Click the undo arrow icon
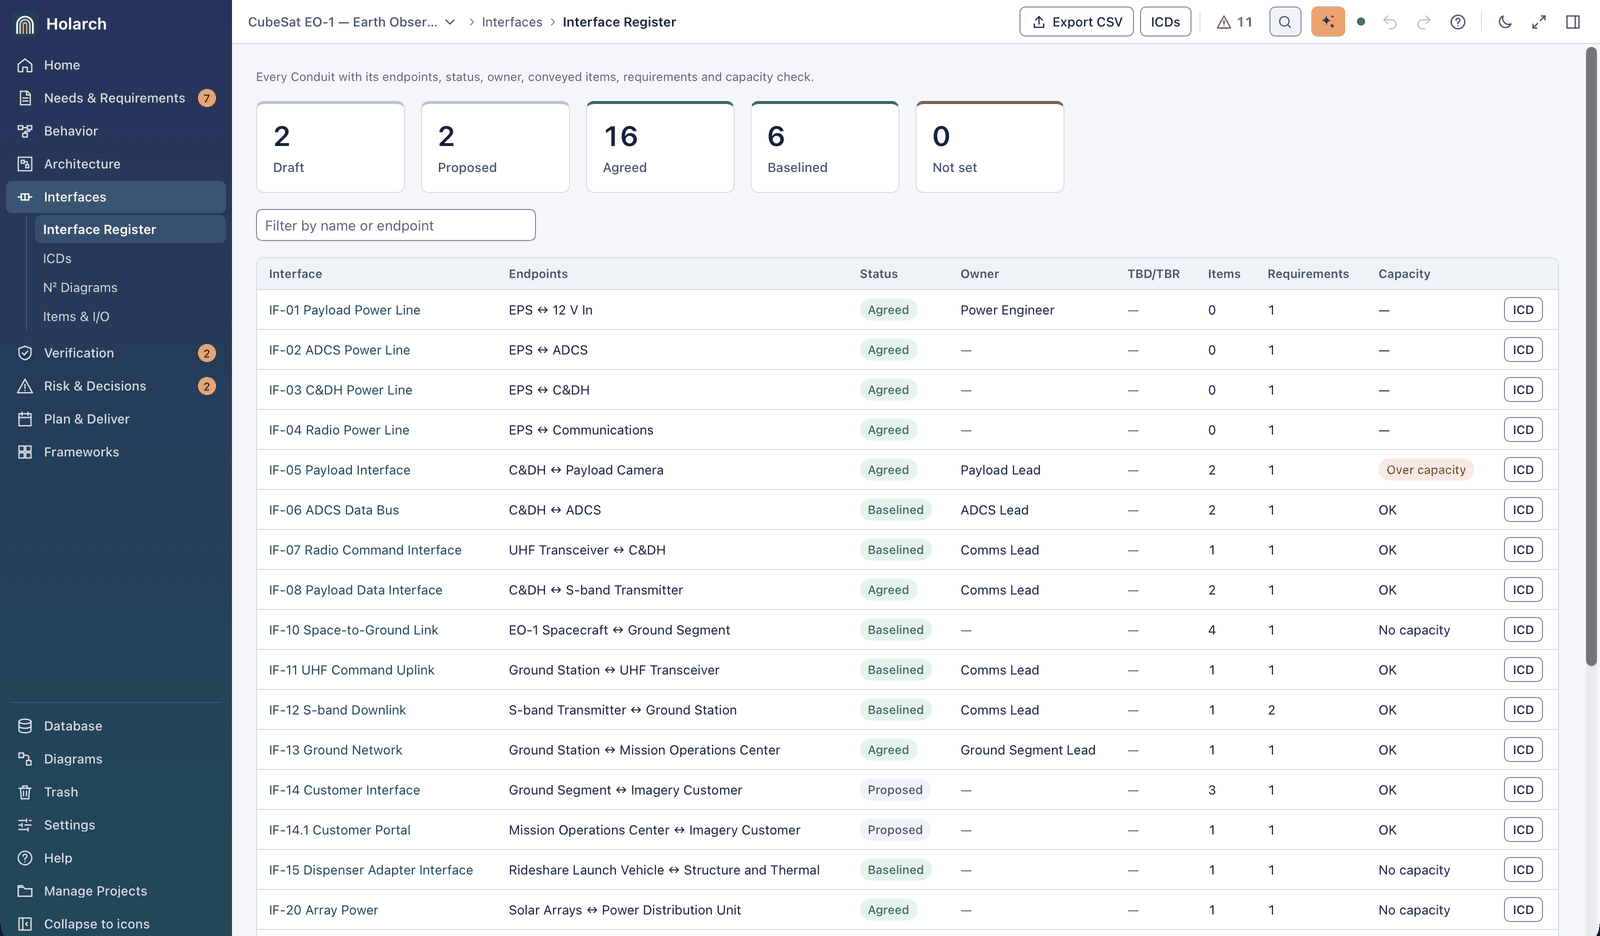The height and width of the screenshot is (936, 1600). tap(1390, 22)
